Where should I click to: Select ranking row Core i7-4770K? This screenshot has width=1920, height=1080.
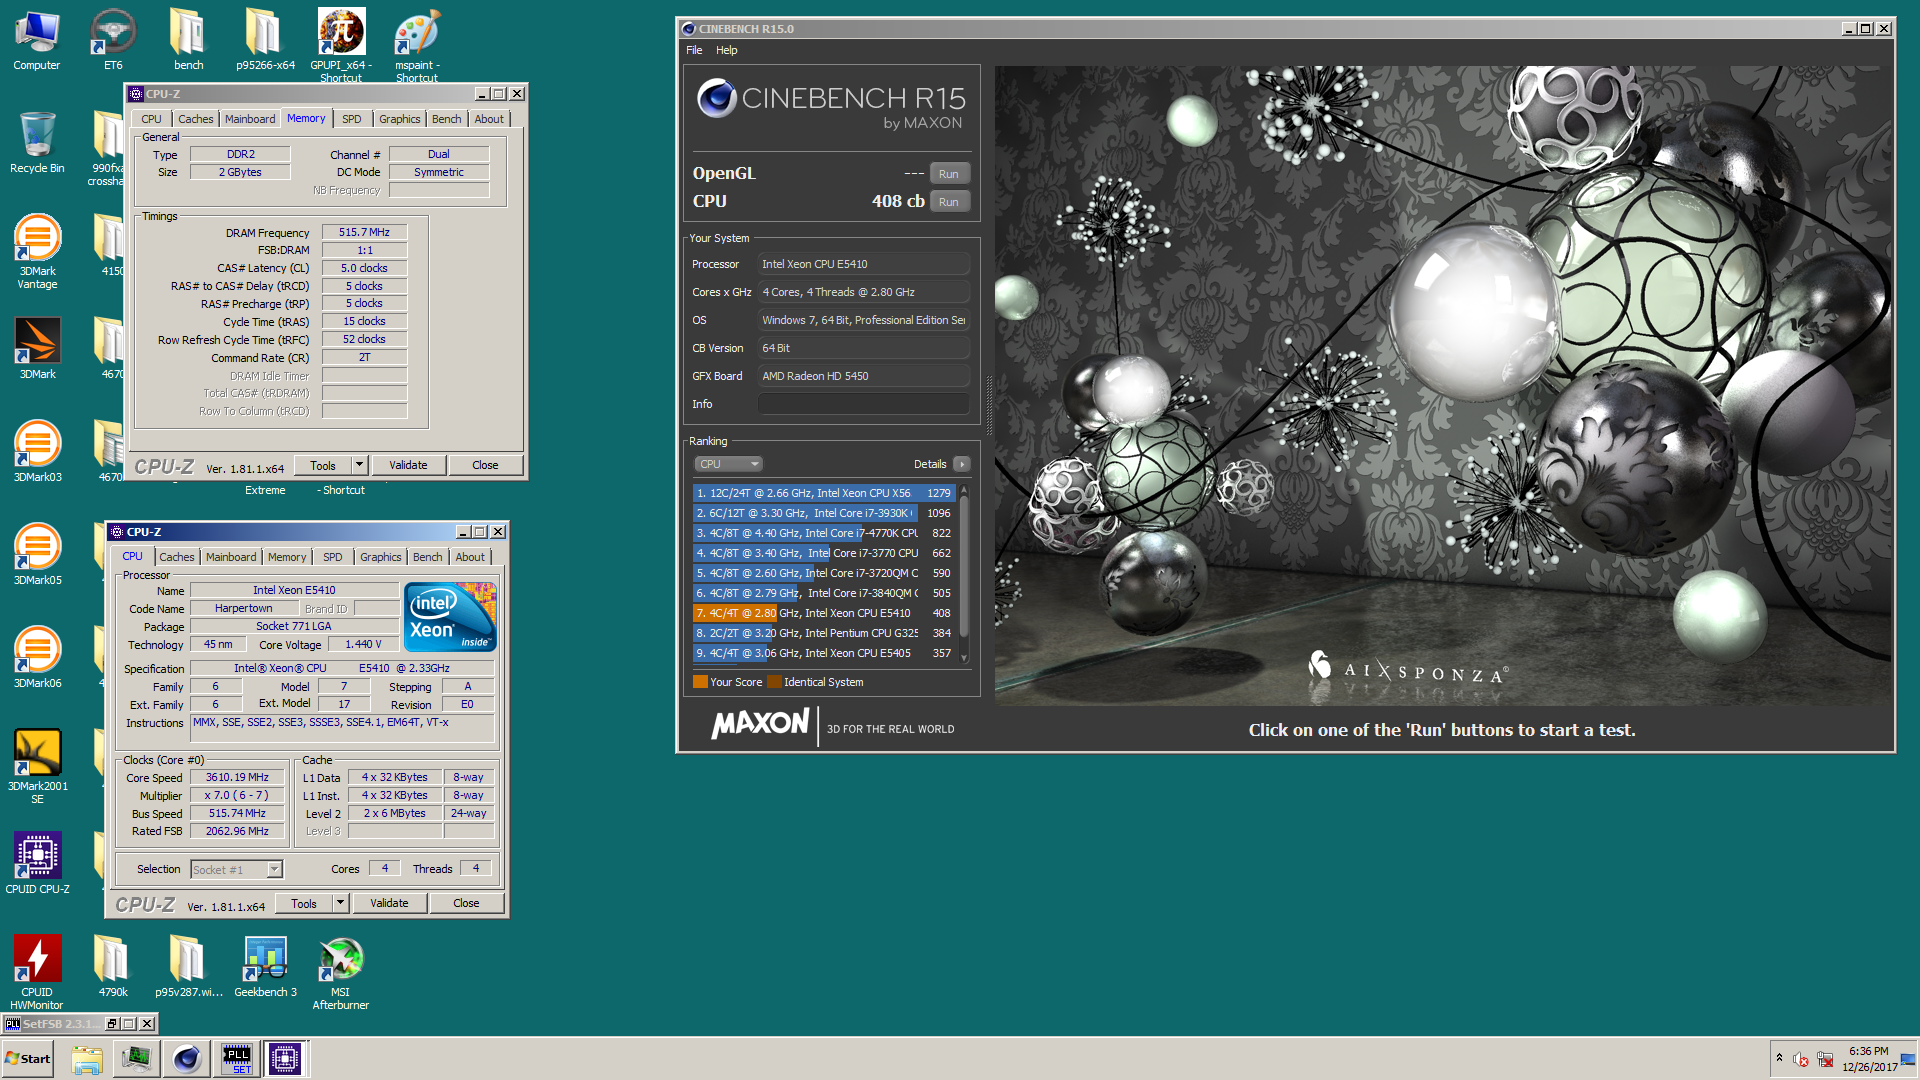coord(824,533)
